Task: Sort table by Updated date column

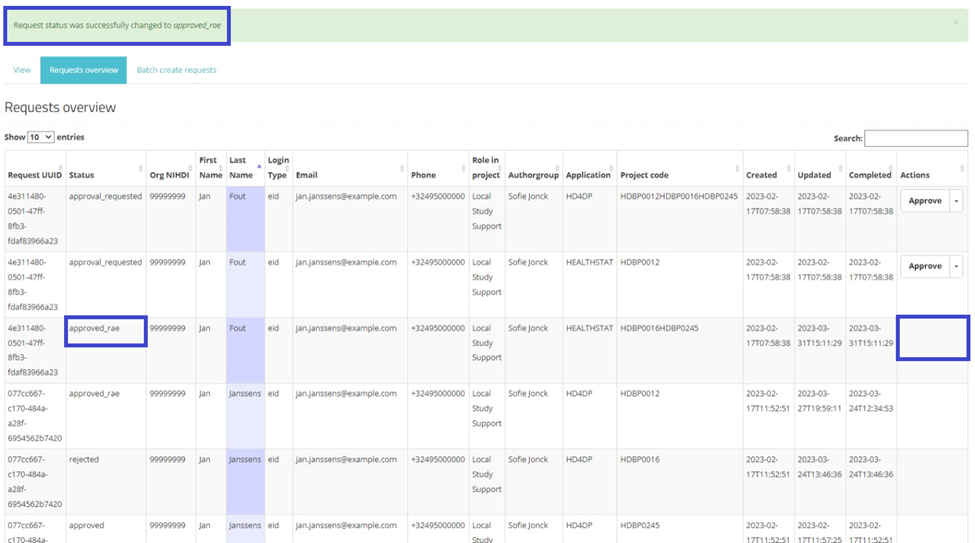Action: point(819,174)
